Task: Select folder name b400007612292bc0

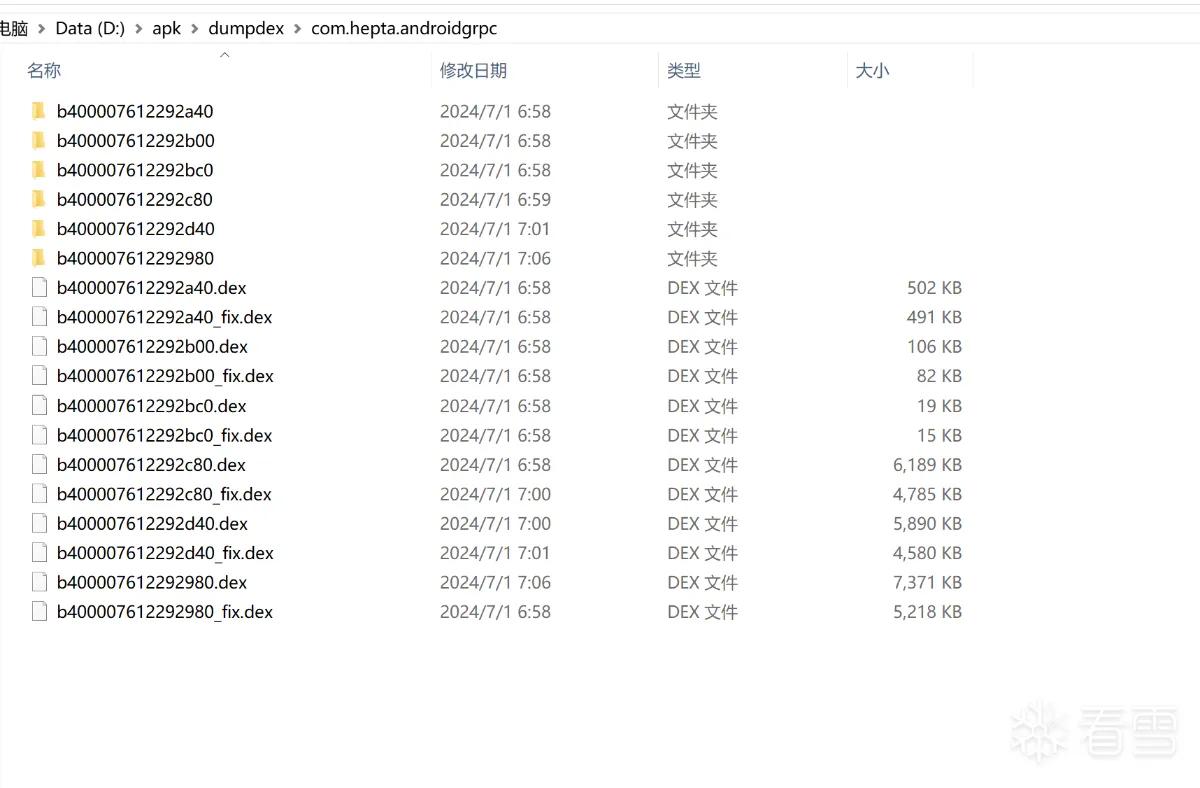Action: (135, 170)
